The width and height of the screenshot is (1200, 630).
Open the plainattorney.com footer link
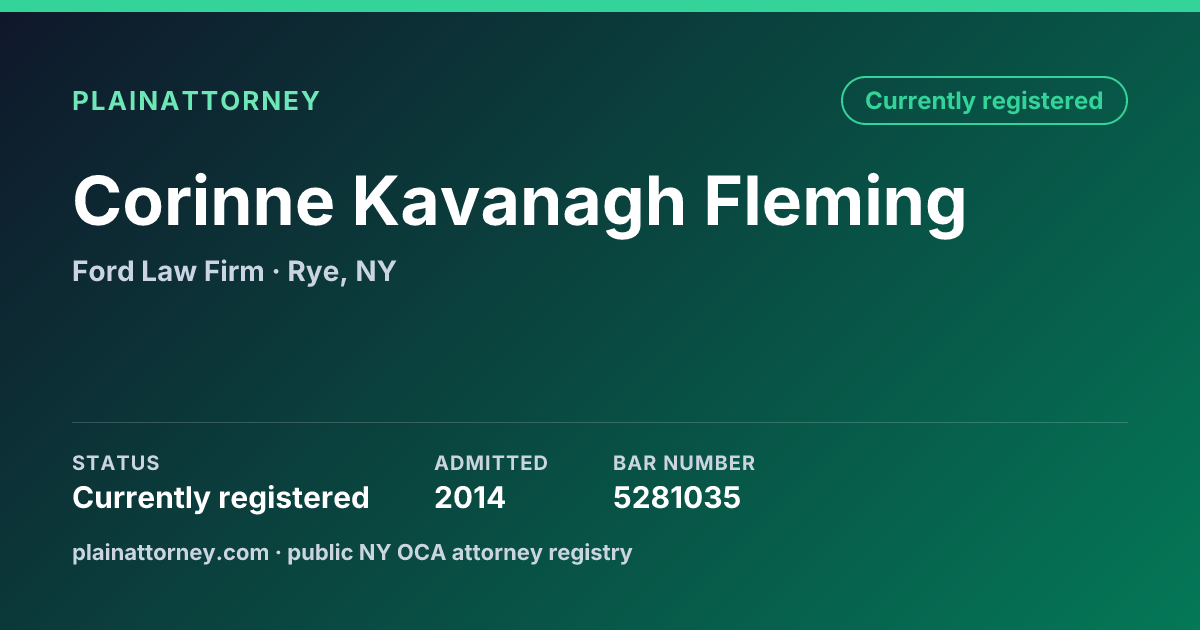point(171,552)
